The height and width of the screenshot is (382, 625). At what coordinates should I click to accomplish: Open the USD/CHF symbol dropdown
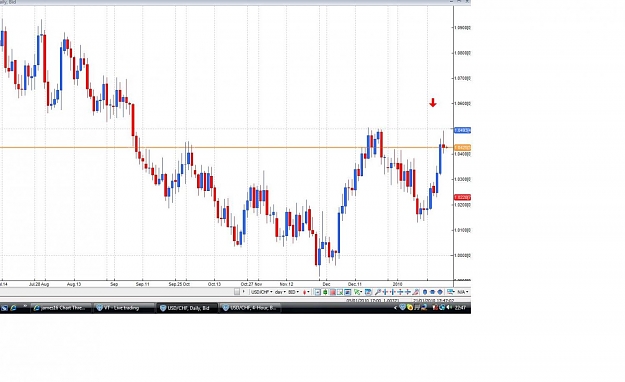(261, 292)
